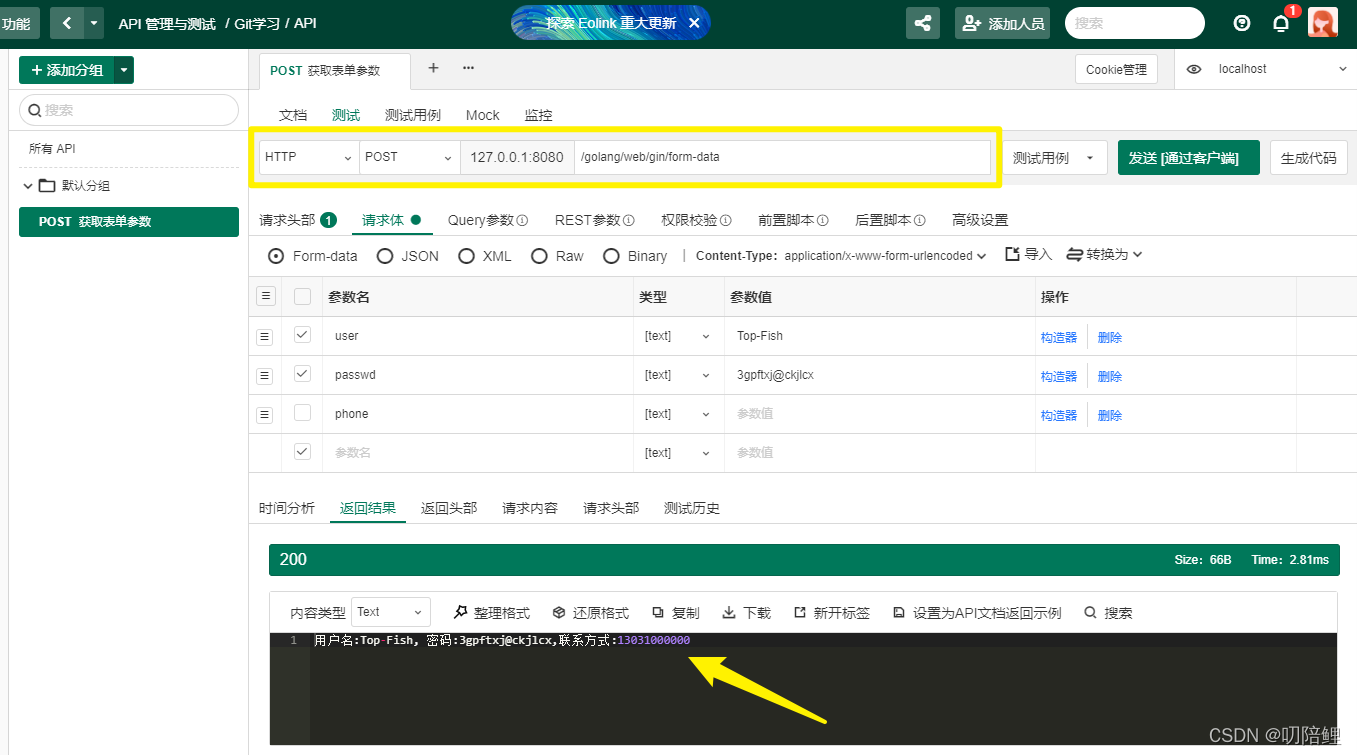Toggle the eye icon beside localhost
This screenshot has width=1357, height=755.
[1193, 69]
